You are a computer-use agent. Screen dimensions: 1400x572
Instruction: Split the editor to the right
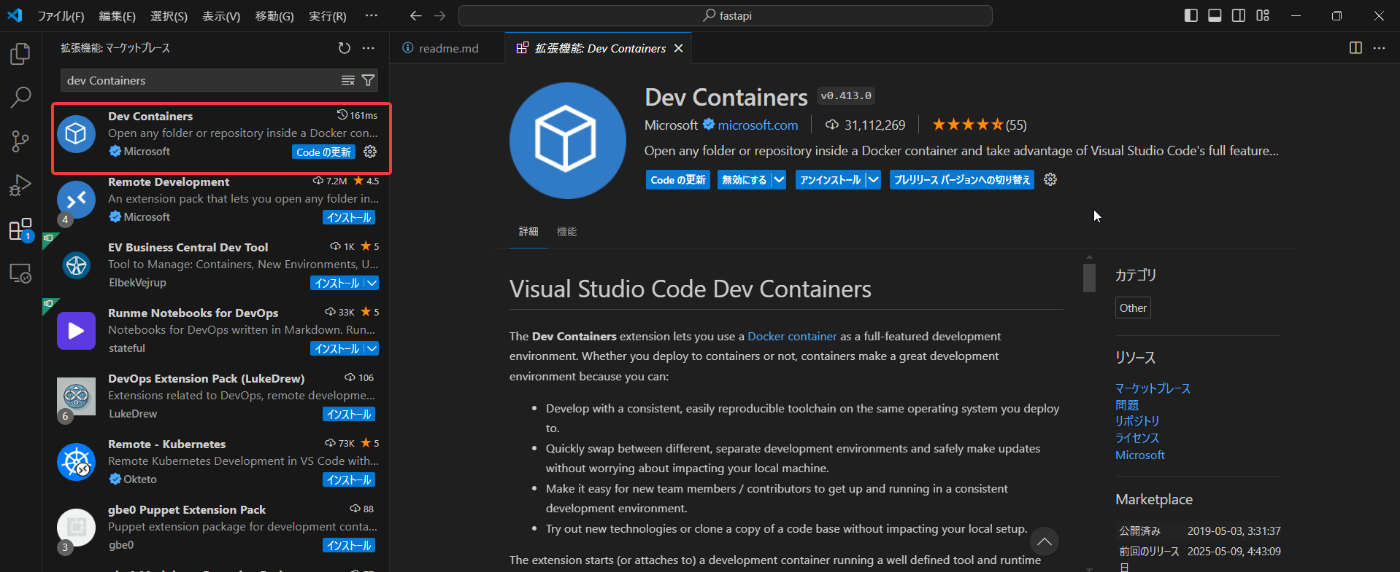1356,48
